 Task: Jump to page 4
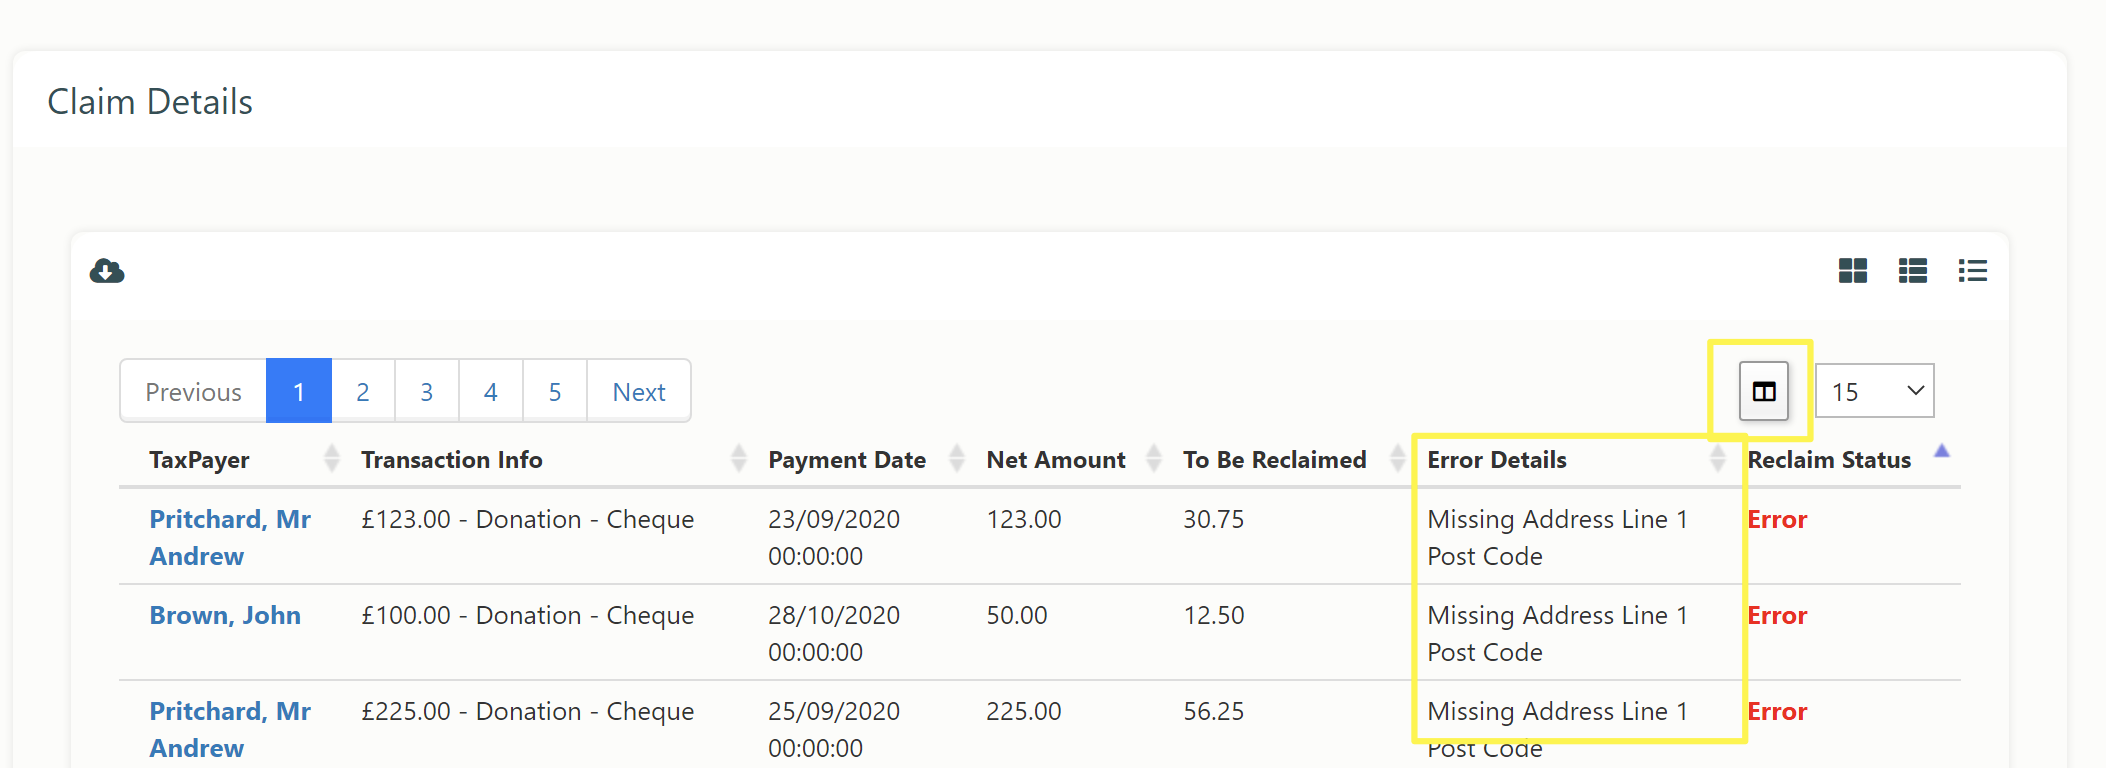point(491,391)
